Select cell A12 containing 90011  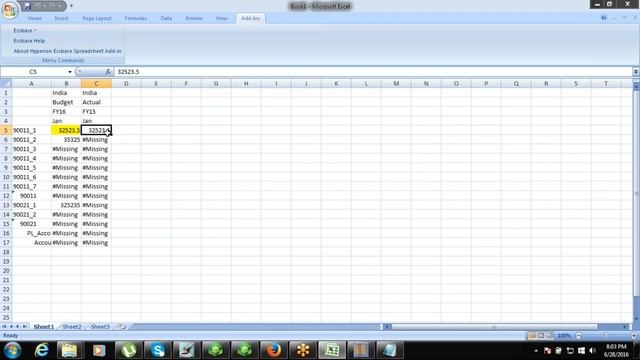[31, 196]
